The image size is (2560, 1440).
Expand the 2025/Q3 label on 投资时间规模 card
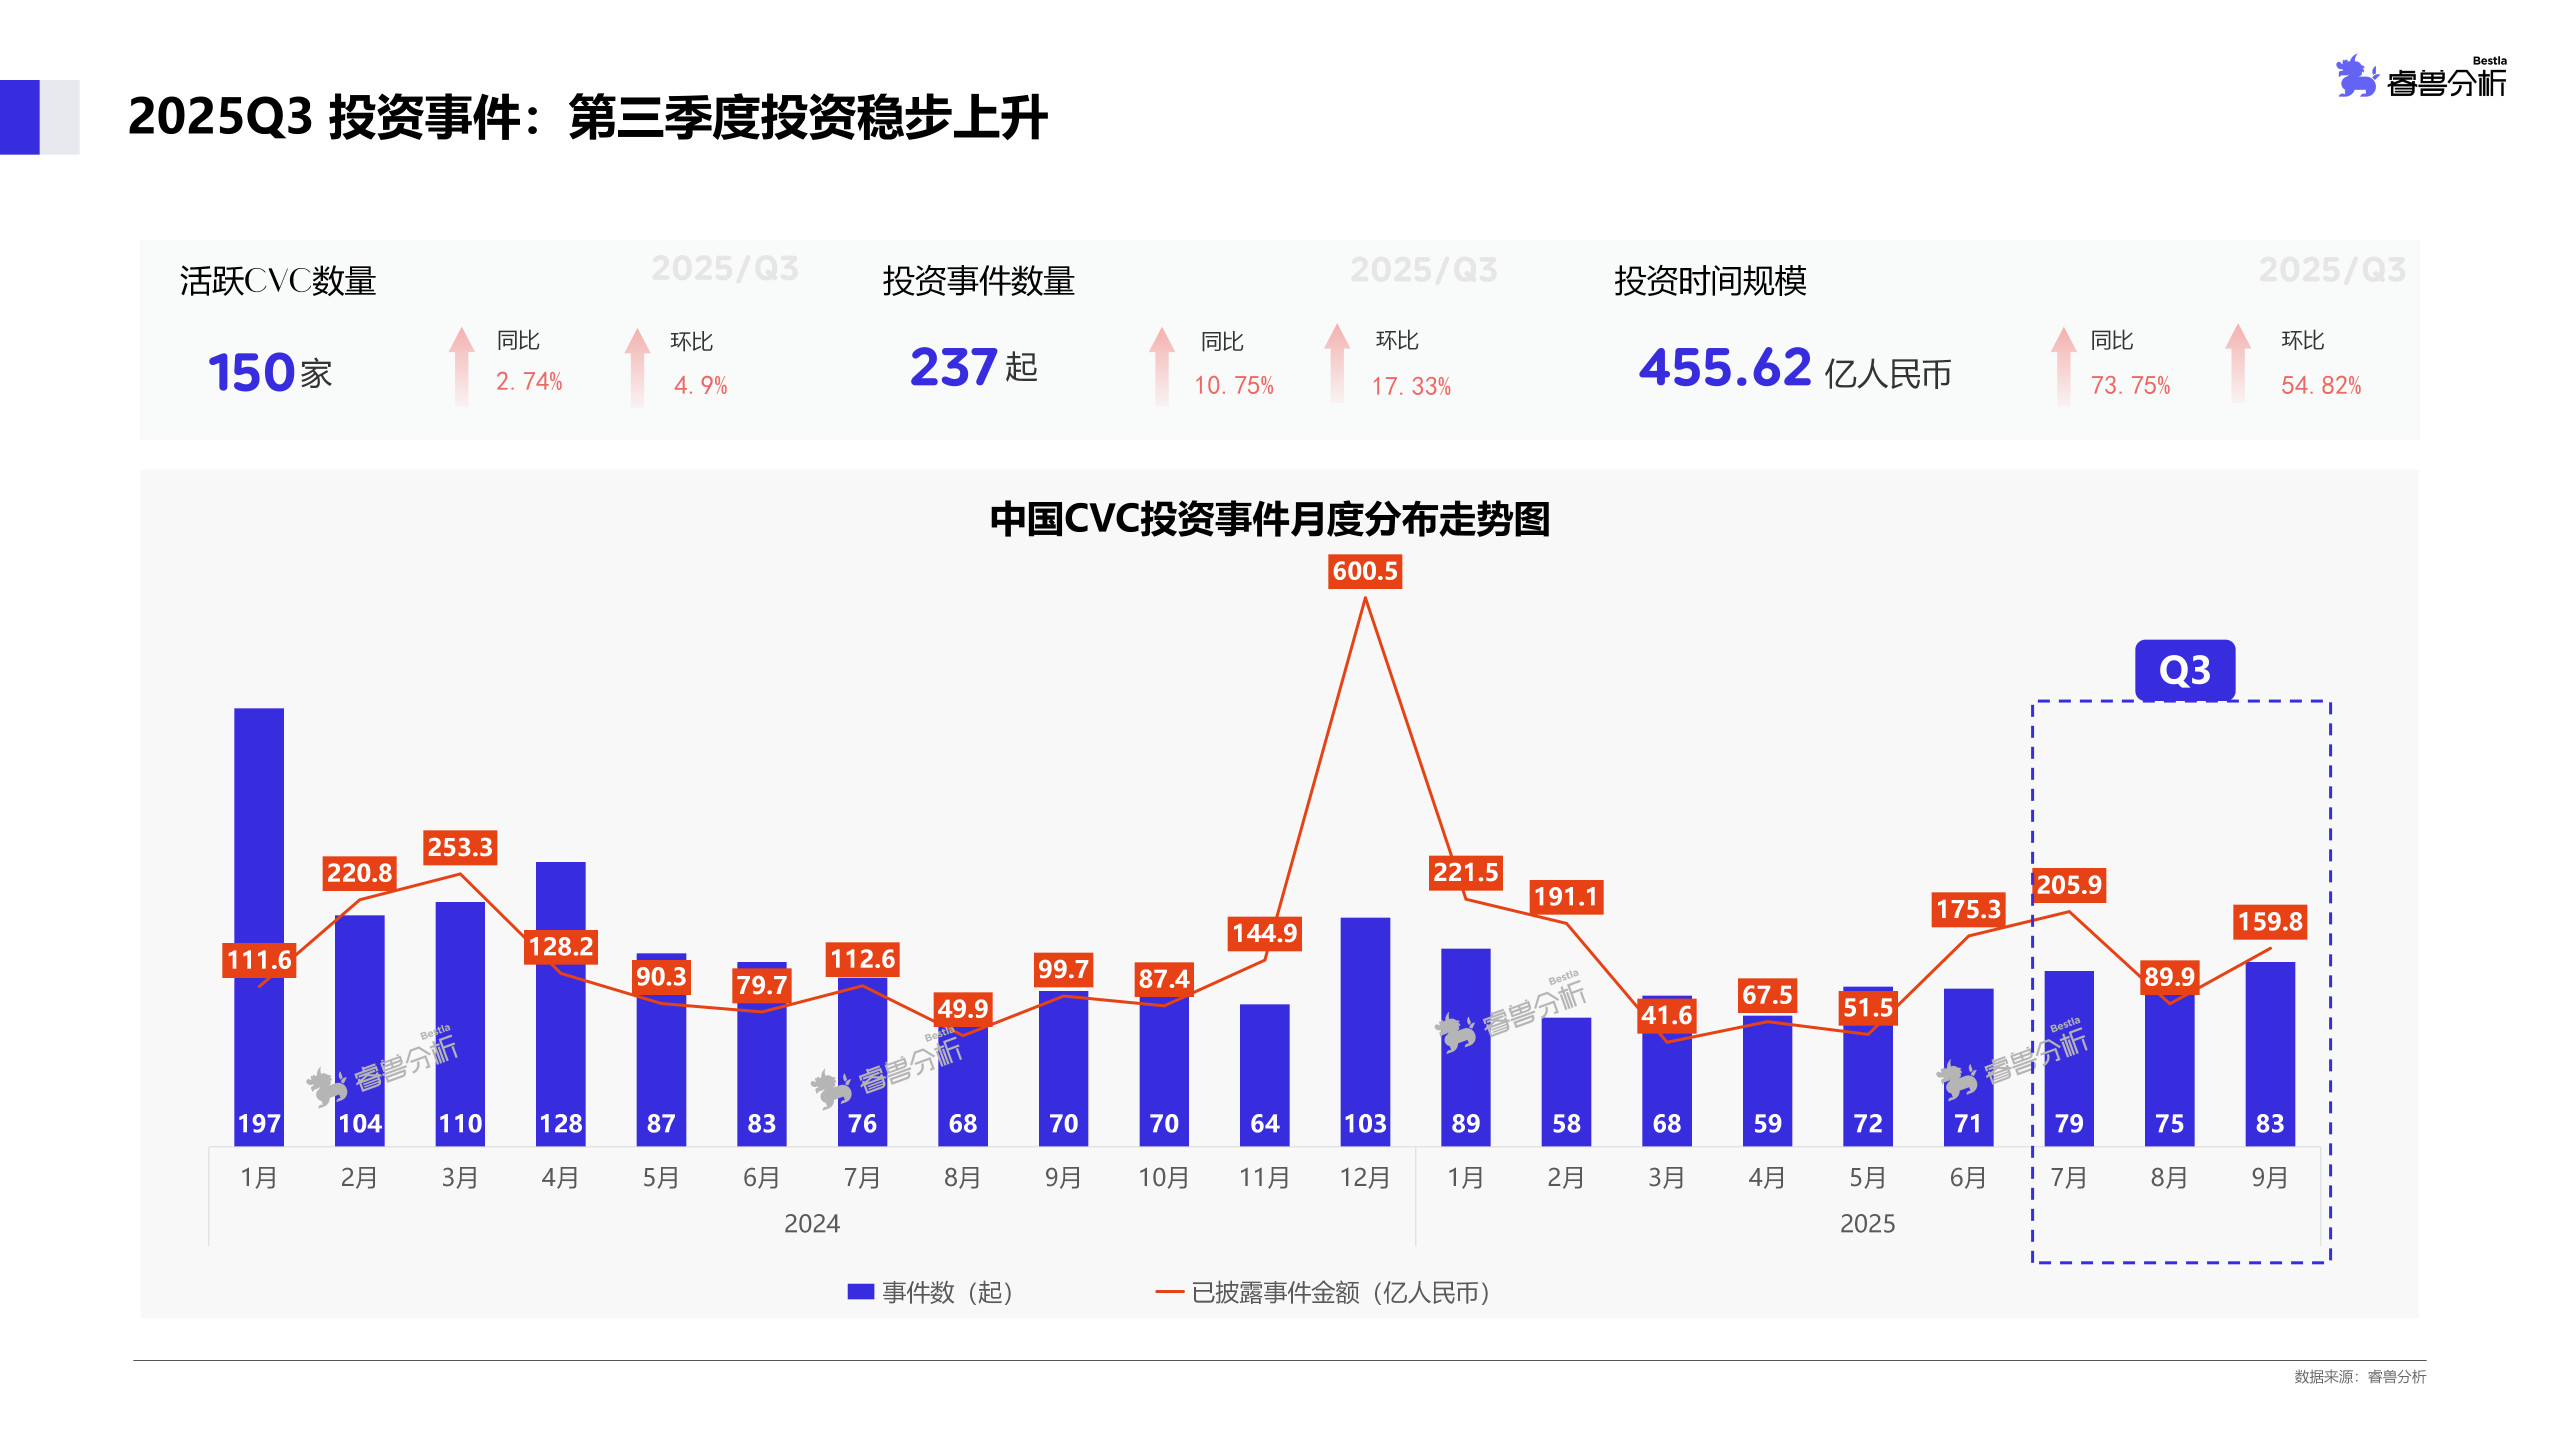2330,268
